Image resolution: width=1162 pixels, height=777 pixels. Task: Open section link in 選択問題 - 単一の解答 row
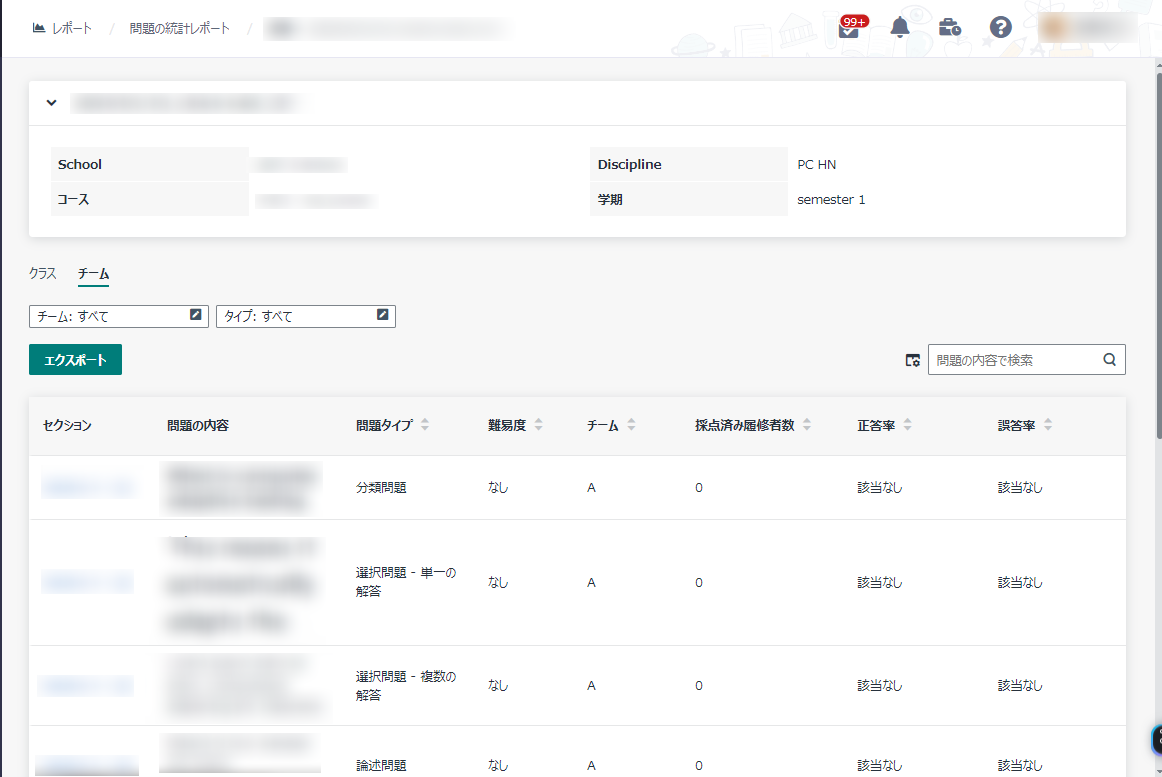click(x=87, y=582)
